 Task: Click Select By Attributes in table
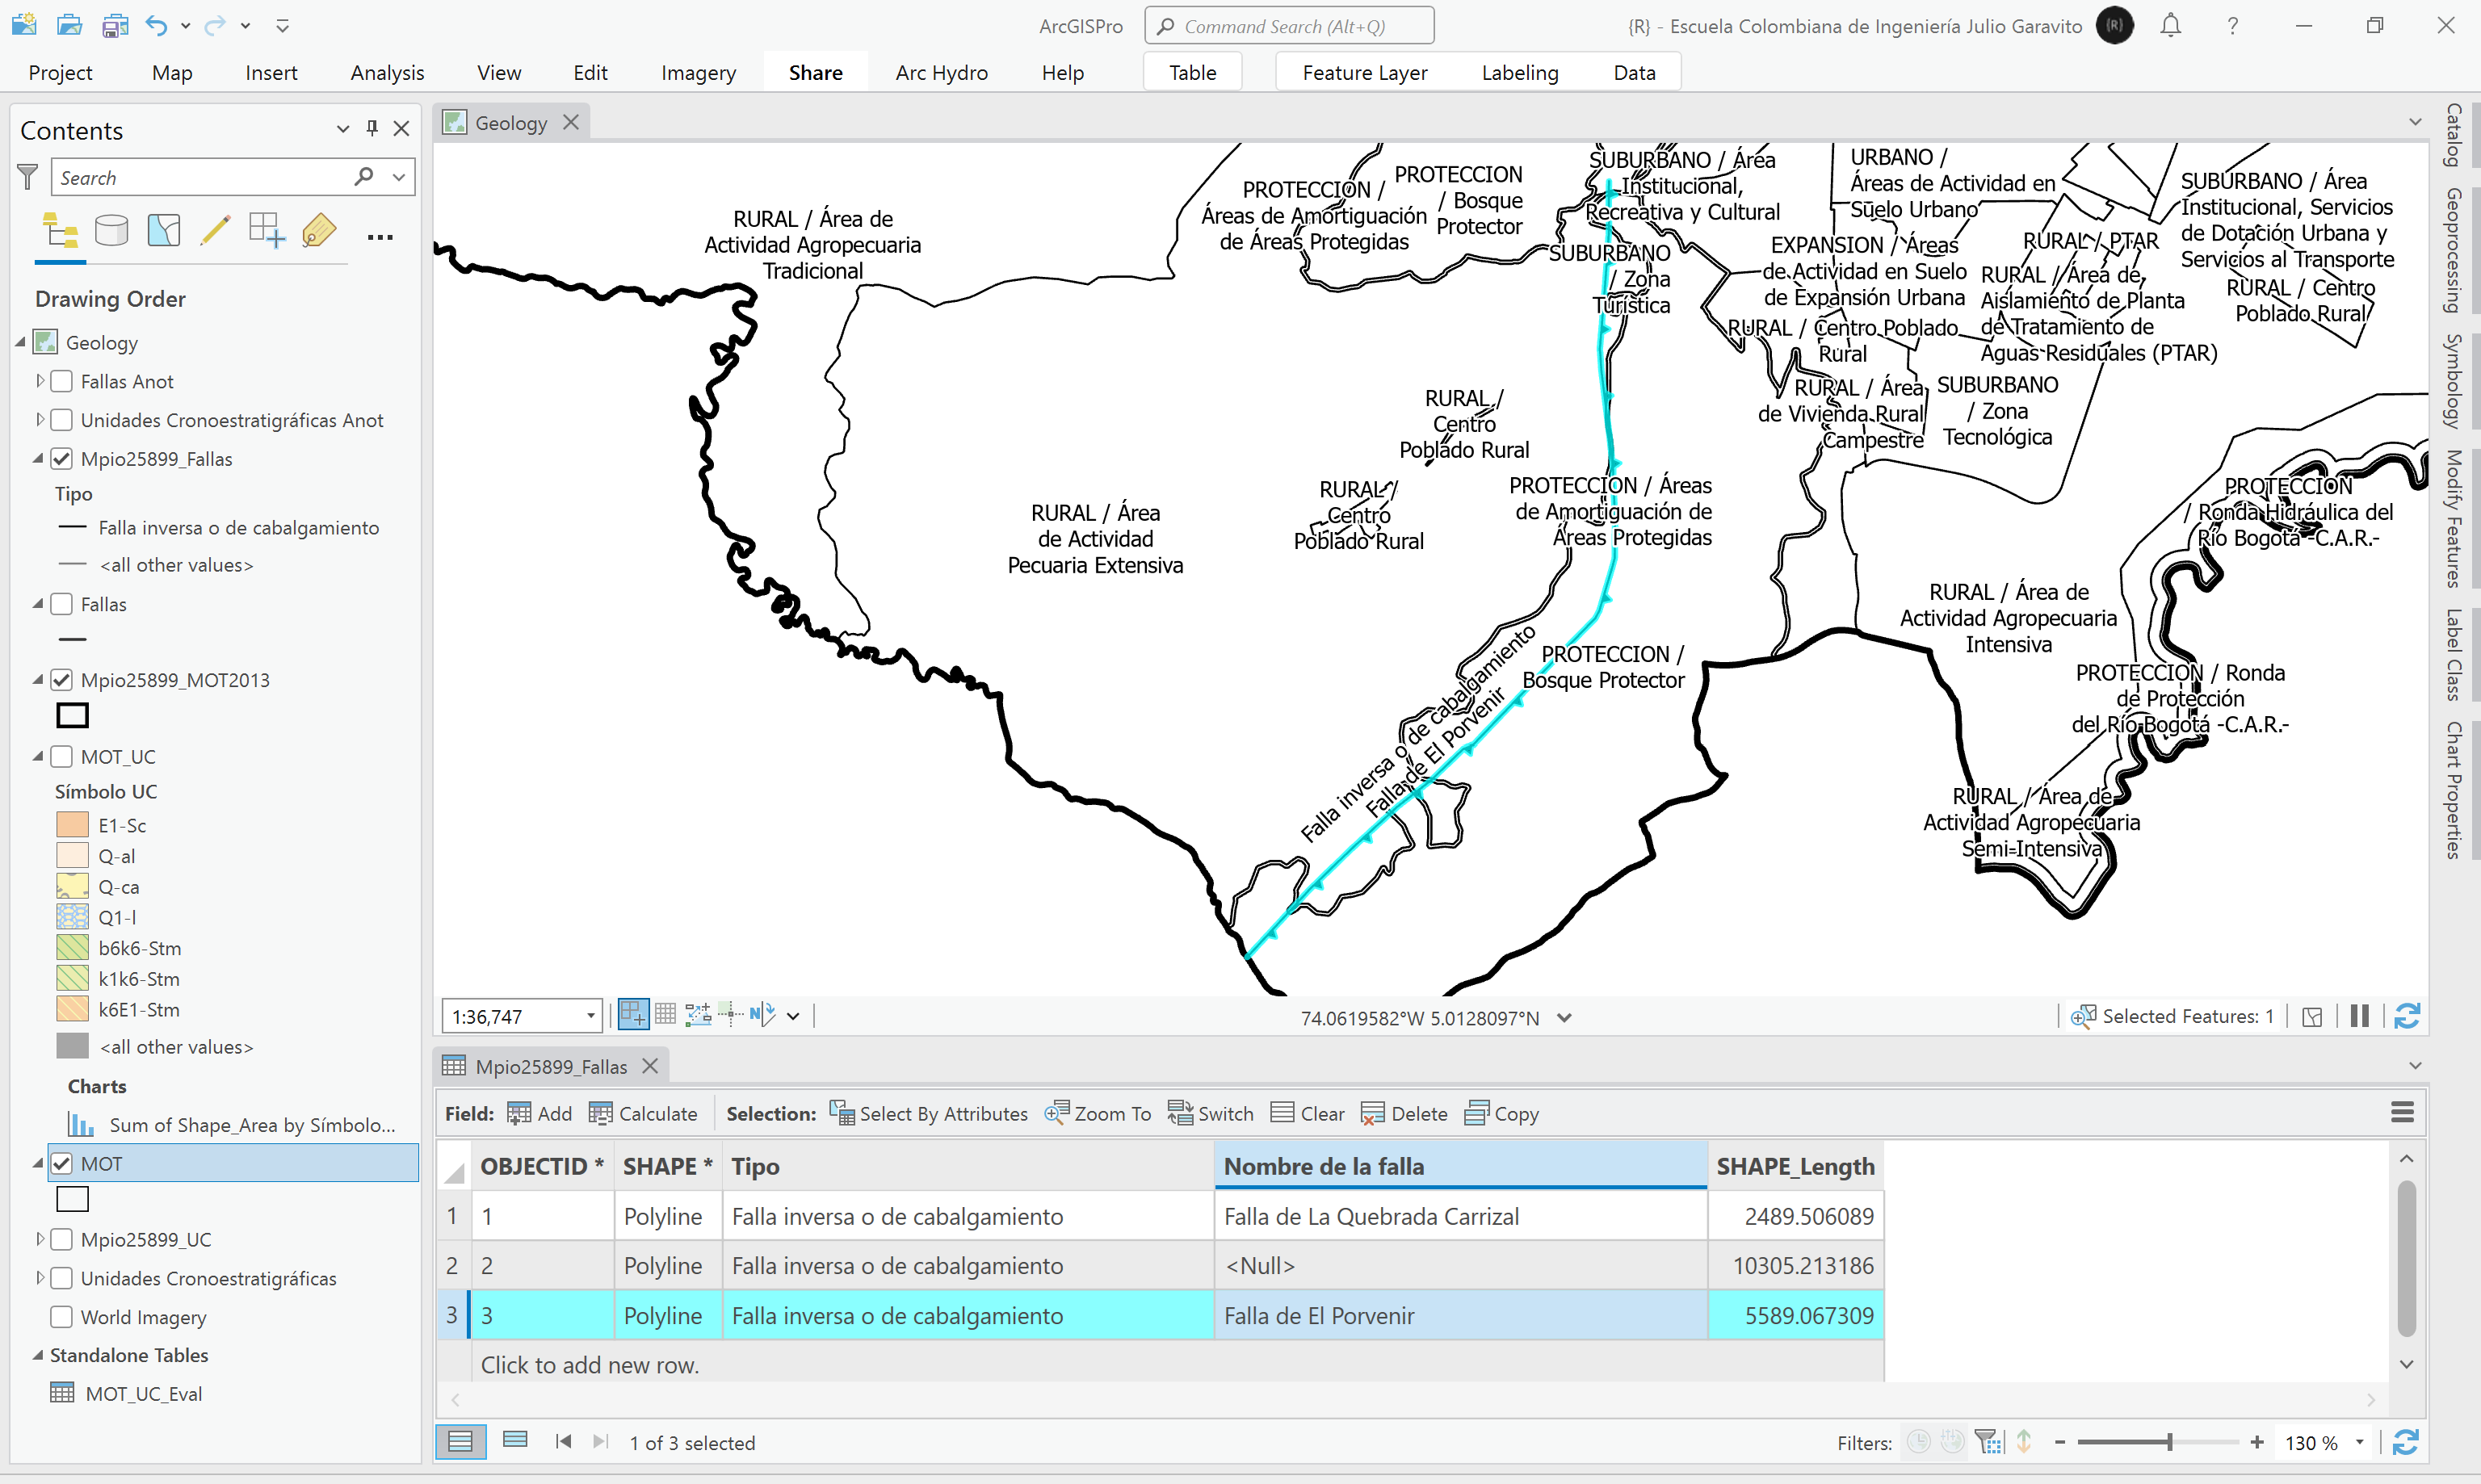click(928, 1113)
